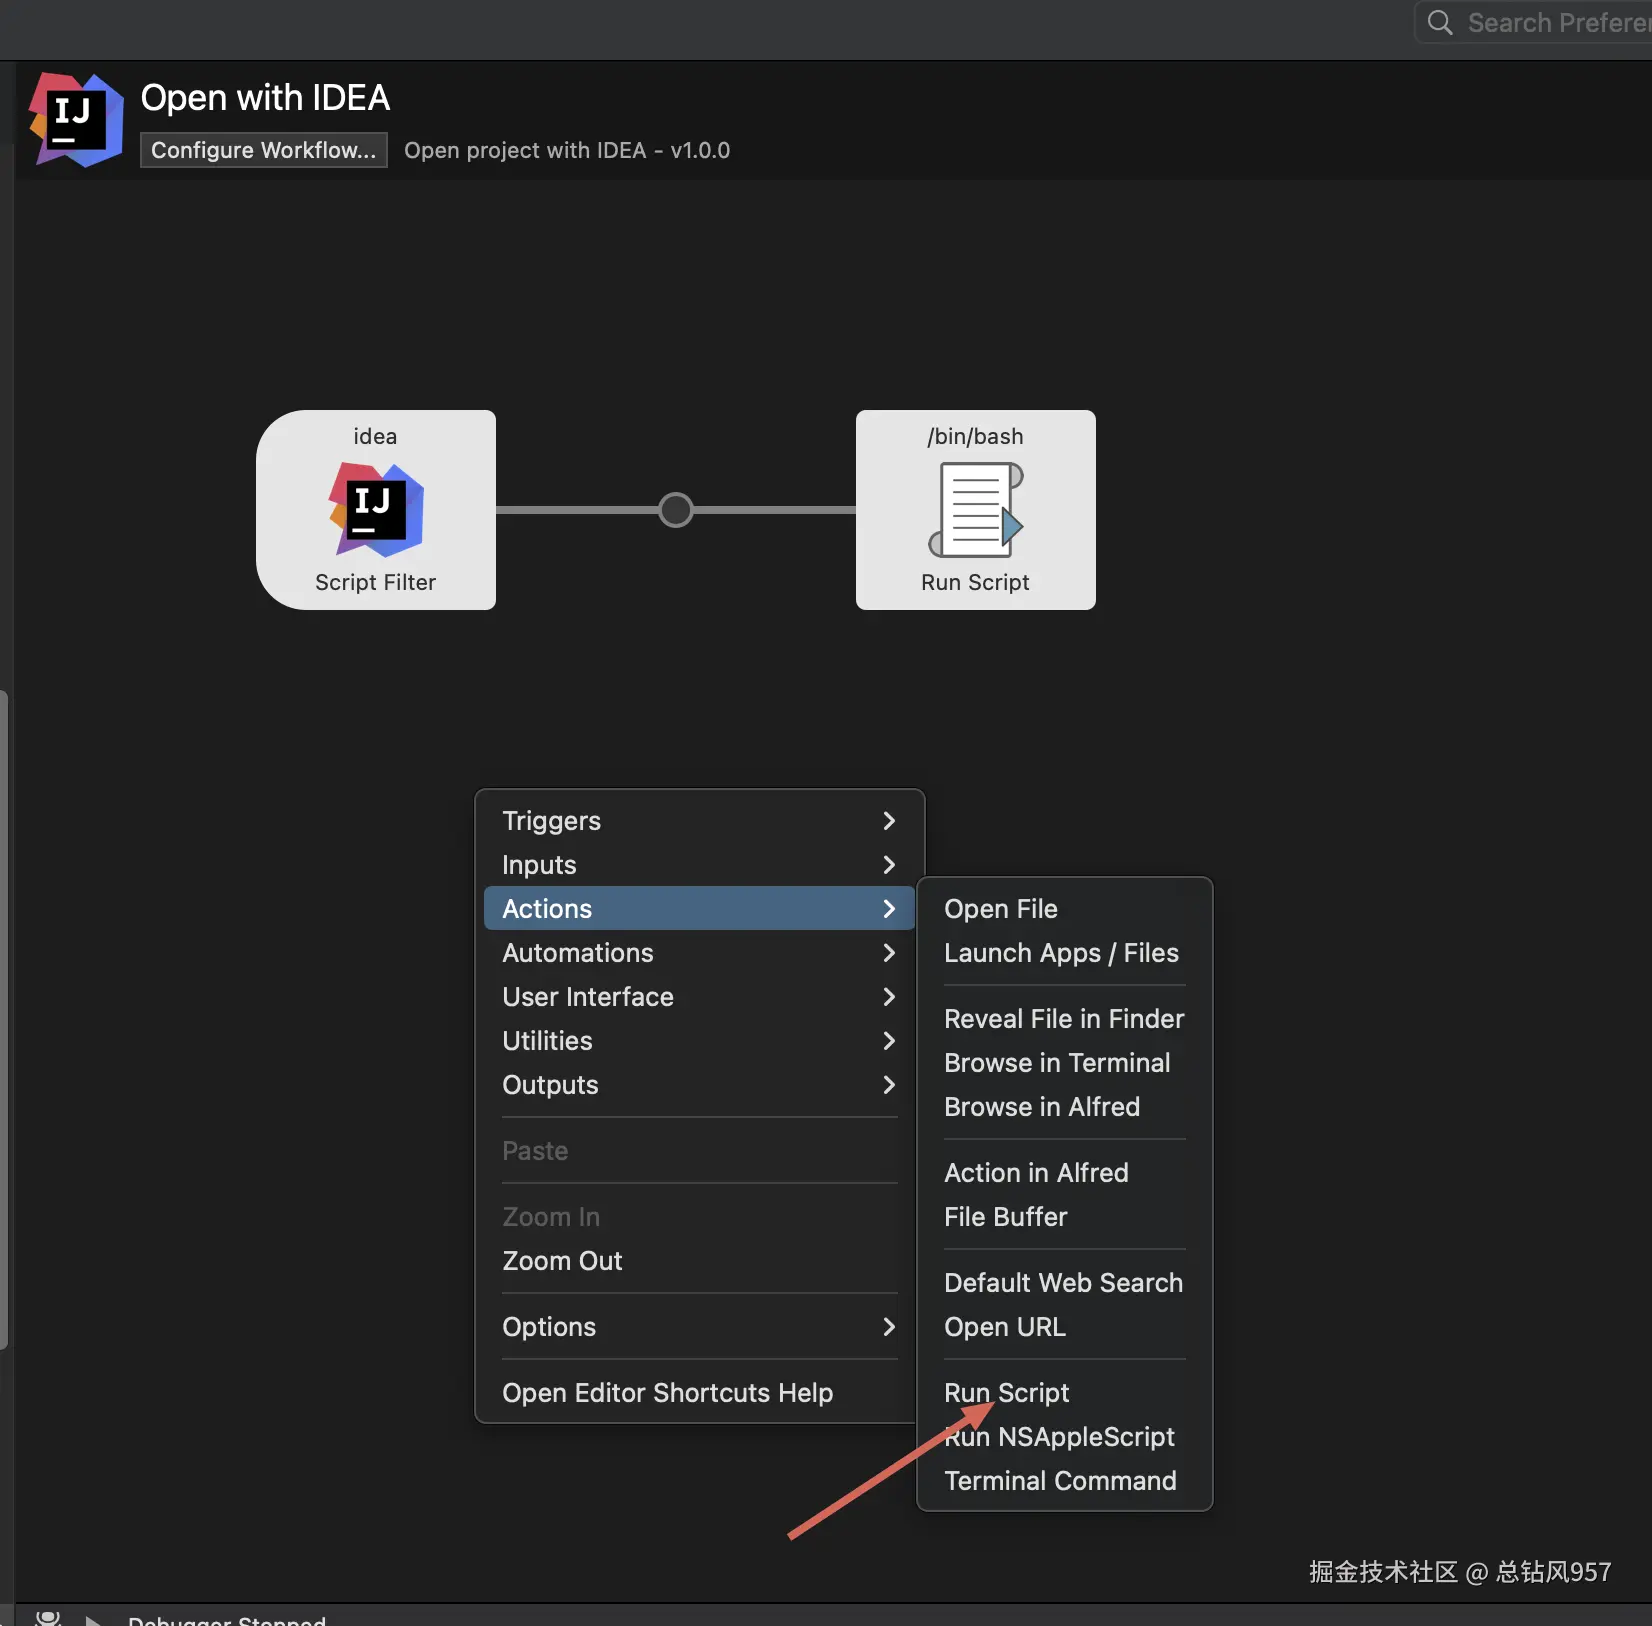Choose Default Web Search action
Viewport: 1652px width, 1626px height.
[x=1064, y=1283]
